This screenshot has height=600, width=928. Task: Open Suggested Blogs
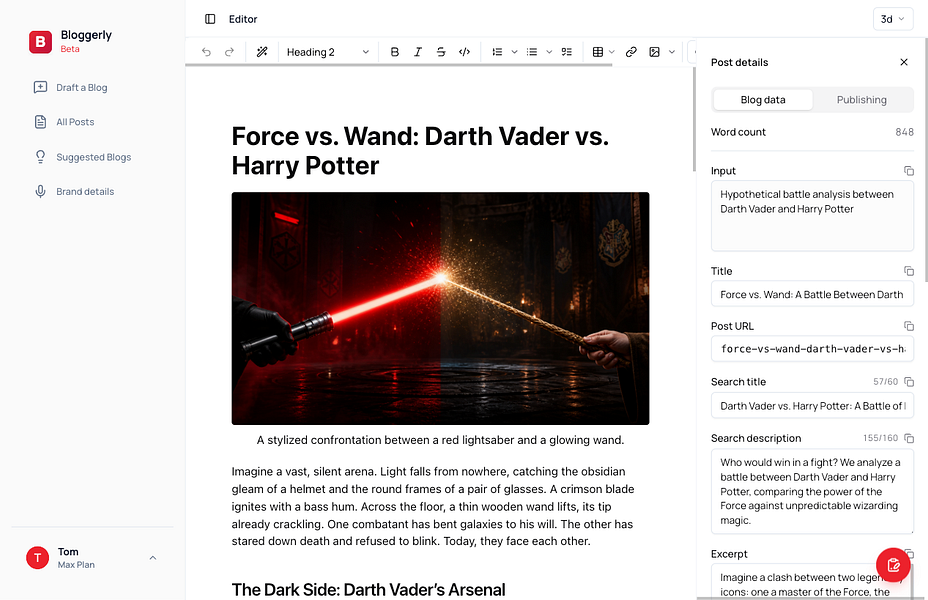point(82,157)
